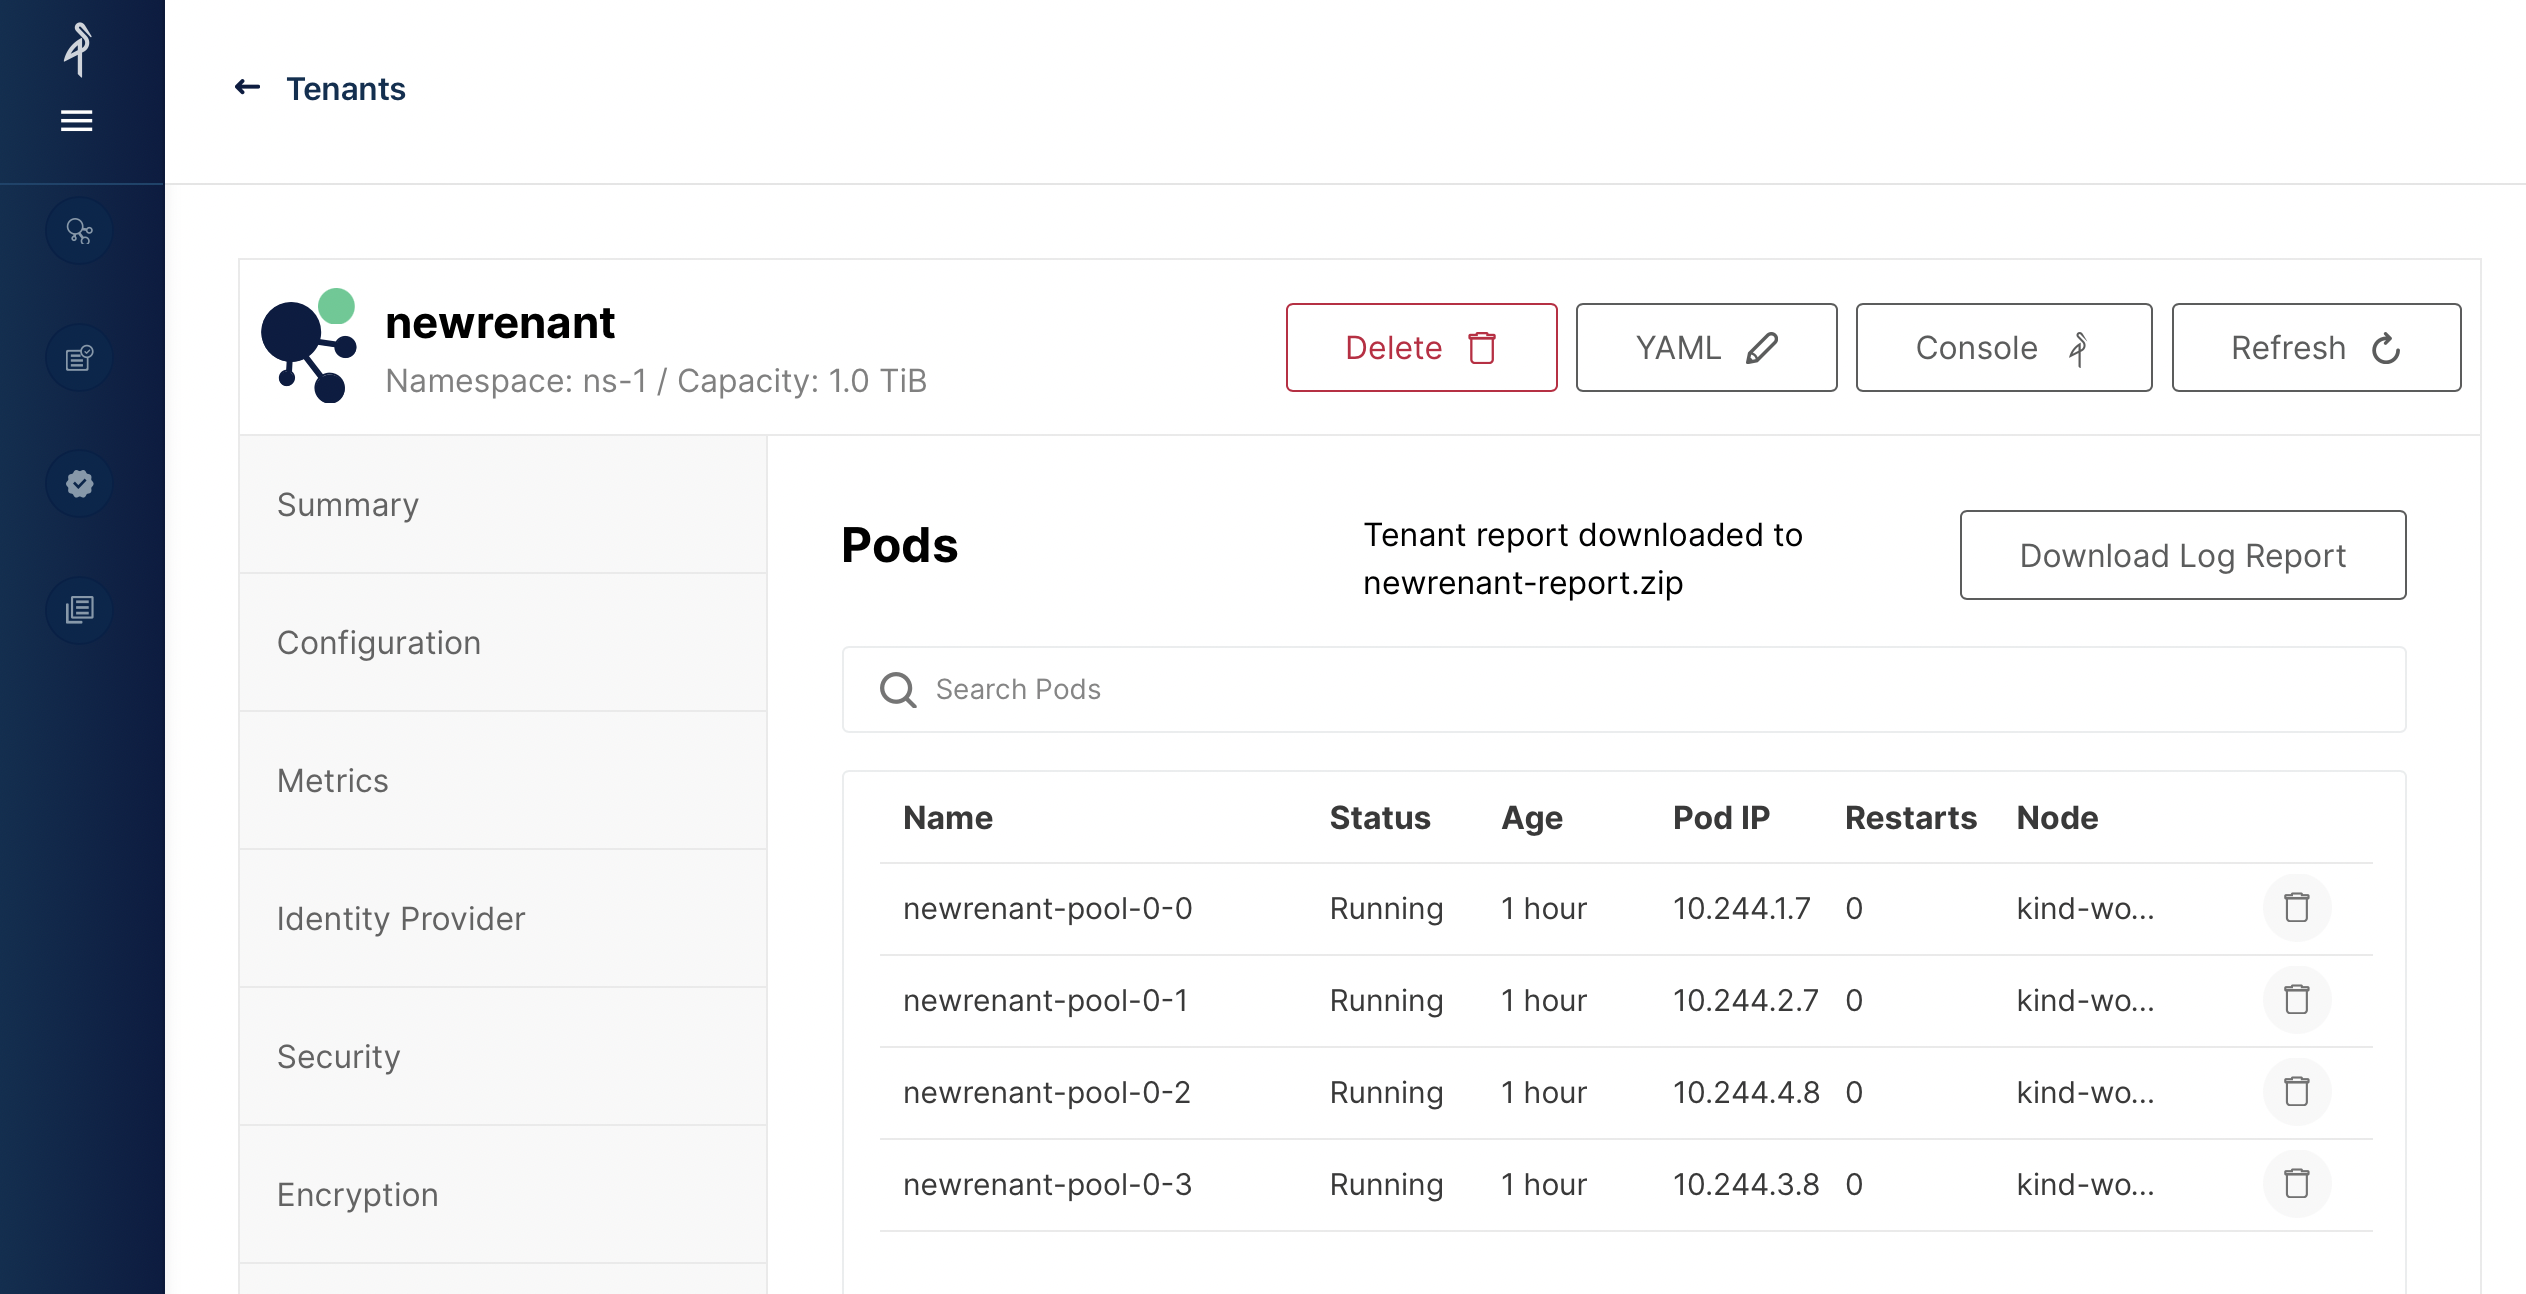The height and width of the screenshot is (1294, 2526).
Task: Open the hamburger menu in sidebar
Action: tap(77, 121)
